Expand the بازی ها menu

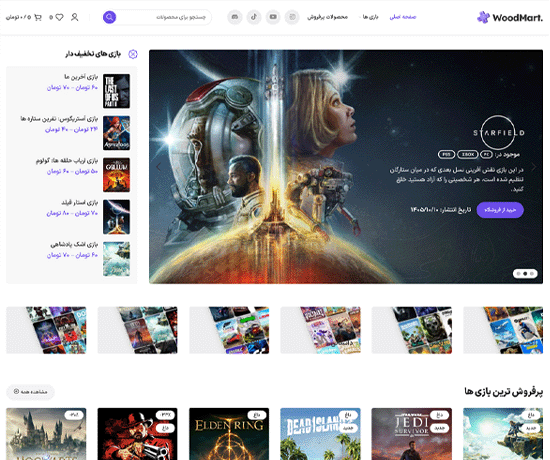point(369,17)
